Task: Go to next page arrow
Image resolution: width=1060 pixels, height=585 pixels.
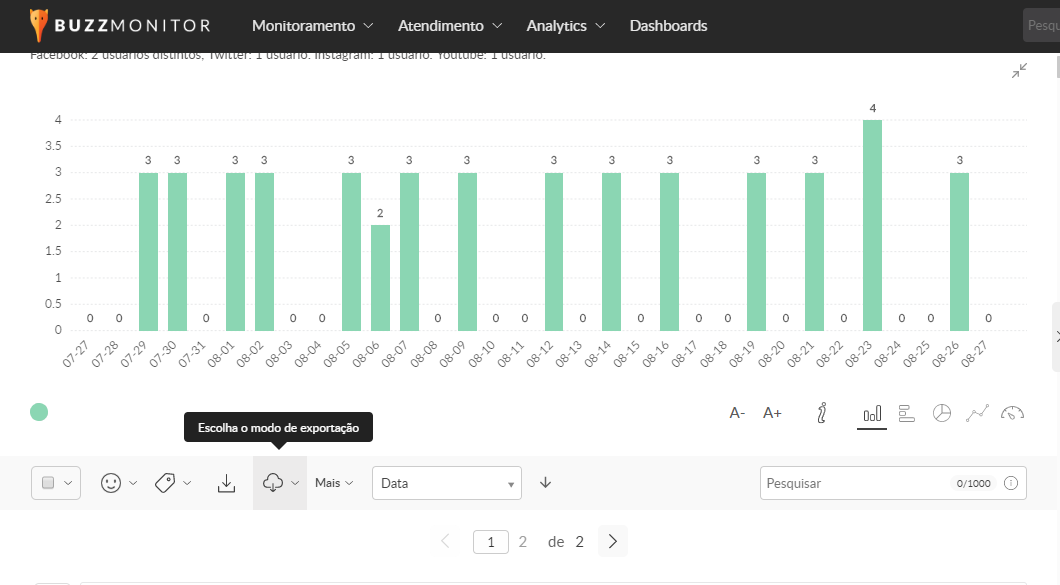Action: coord(613,542)
